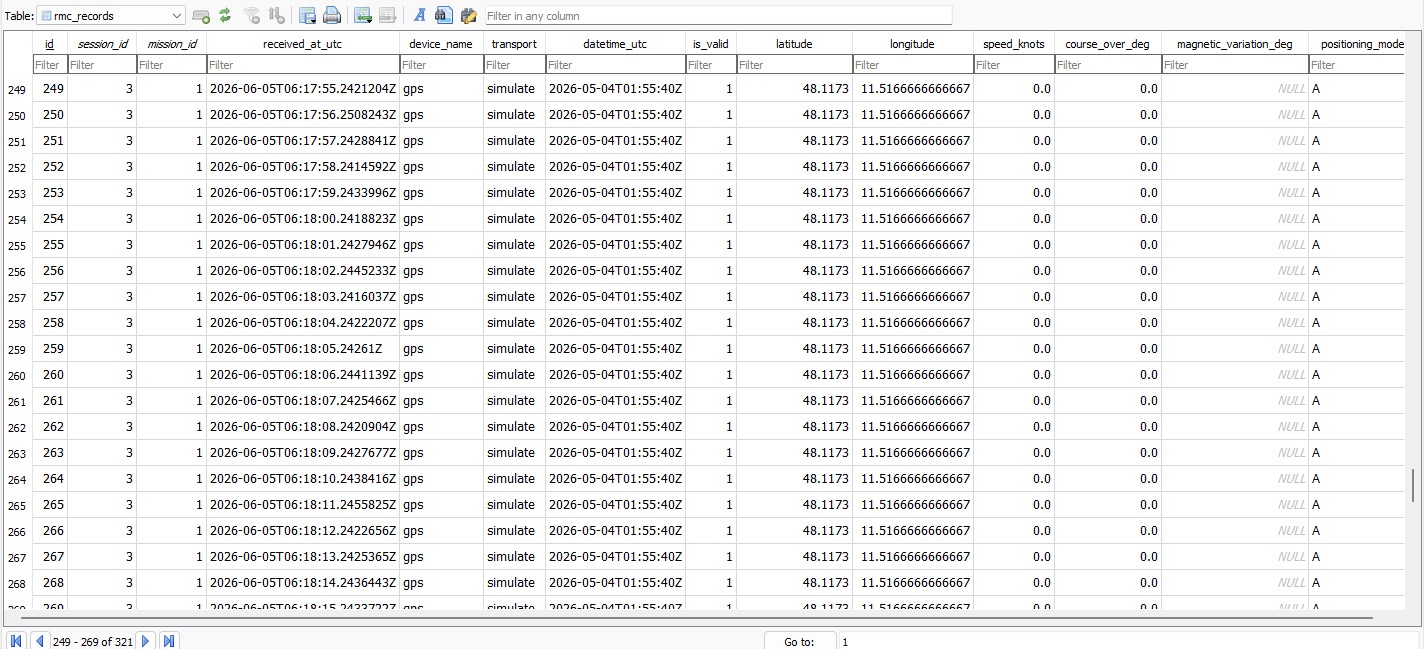The height and width of the screenshot is (649, 1424).
Task: Click the filter box under transport
Action: click(x=515, y=65)
